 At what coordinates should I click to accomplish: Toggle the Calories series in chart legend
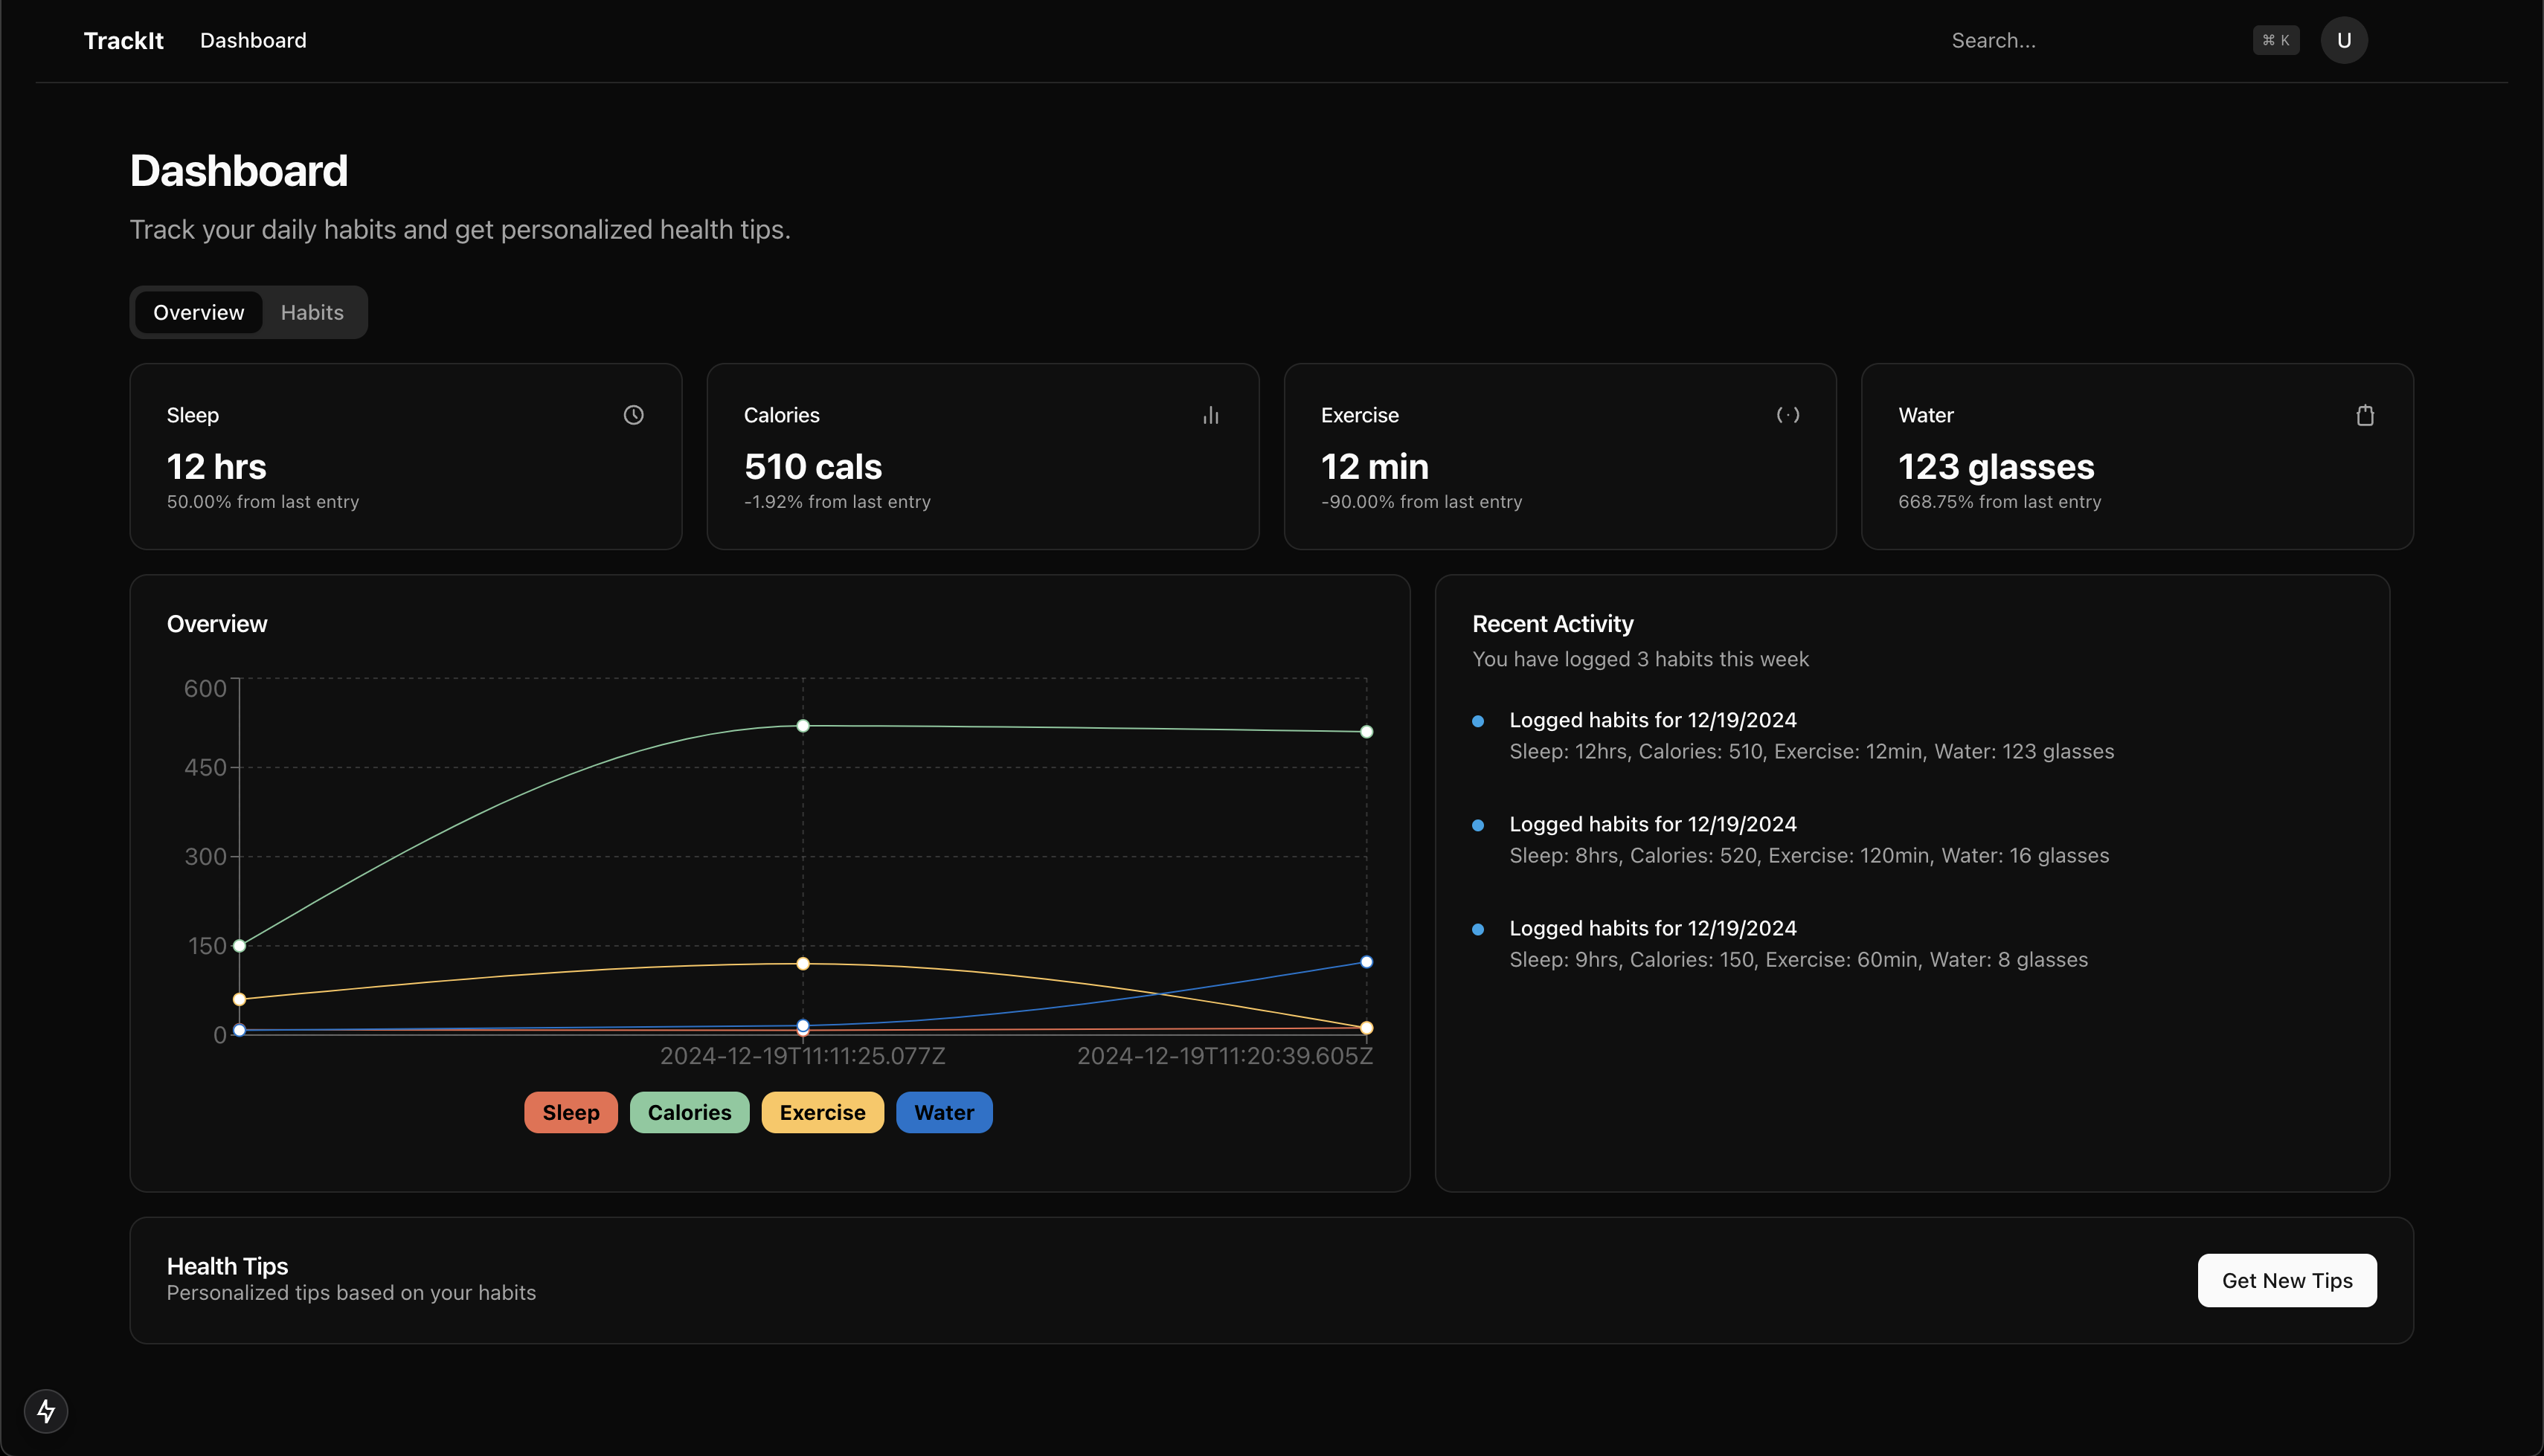pyautogui.click(x=689, y=1112)
